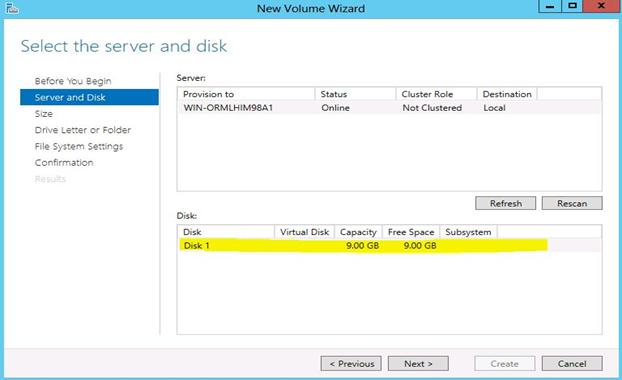622x380 pixels.
Task: Open the Drive Letter or Folder step
Action: (83, 130)
